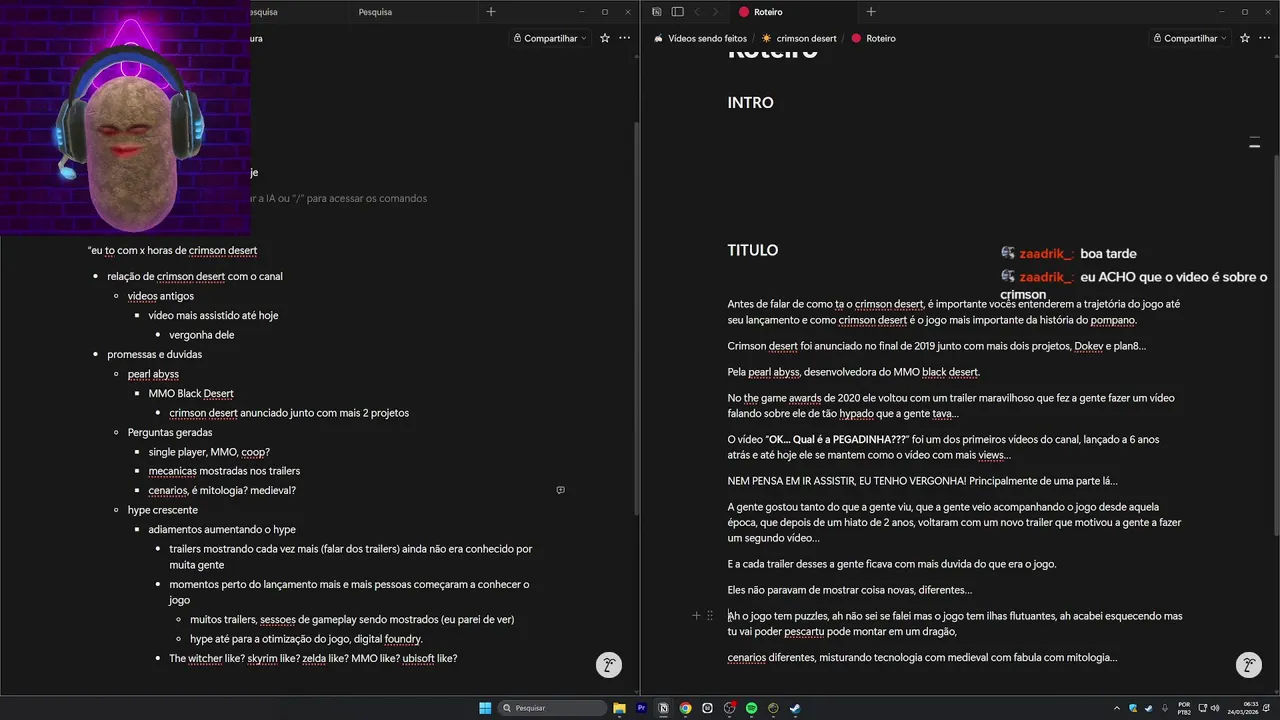Click the 'pearl abyss' bullet item

(x=153, y=374)
